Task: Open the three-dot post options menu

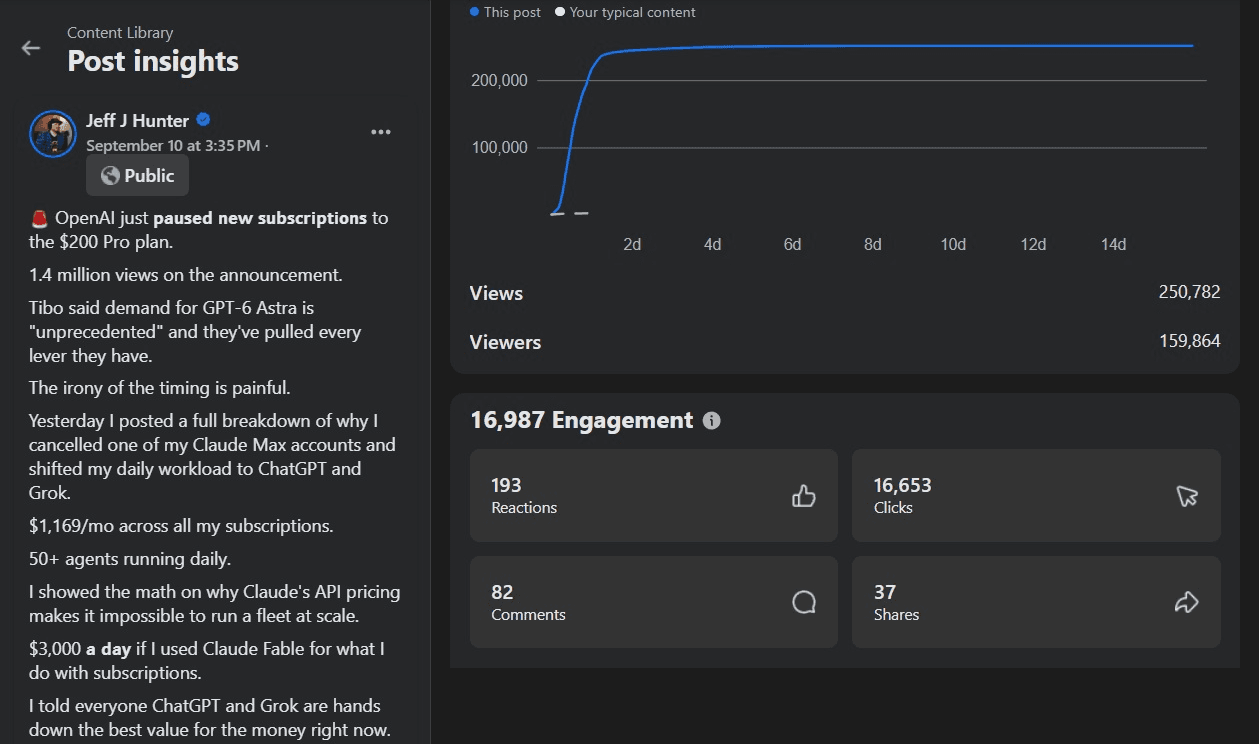Action: (381, 132)
